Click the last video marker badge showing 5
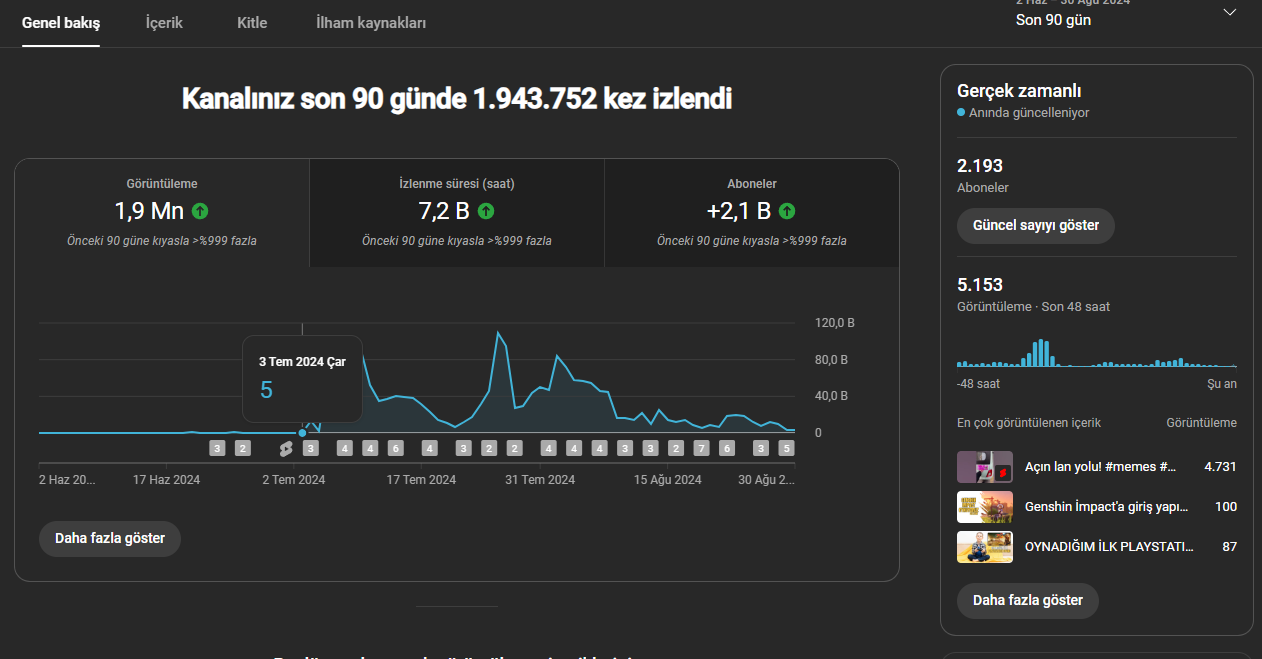The height and width of the screenshot is (659, 1262). pos(787,448)
